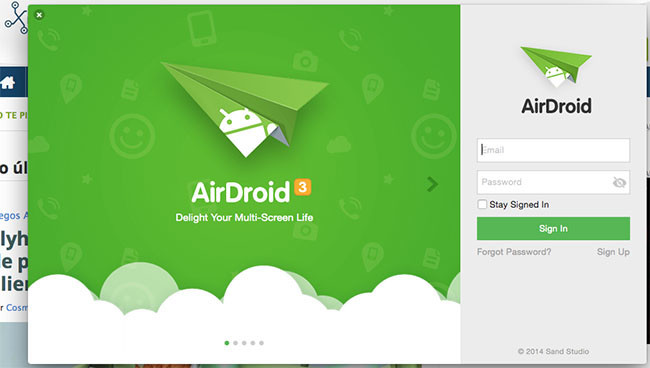Toggle password visibility eye icon

point(619,182)
